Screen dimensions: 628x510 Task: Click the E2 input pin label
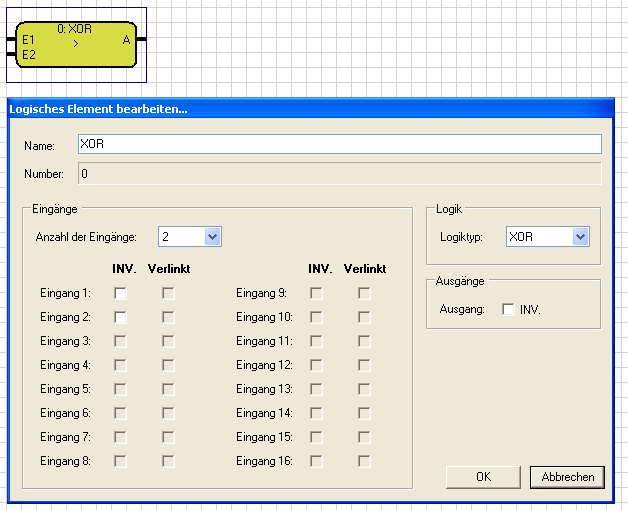point(29,54)
